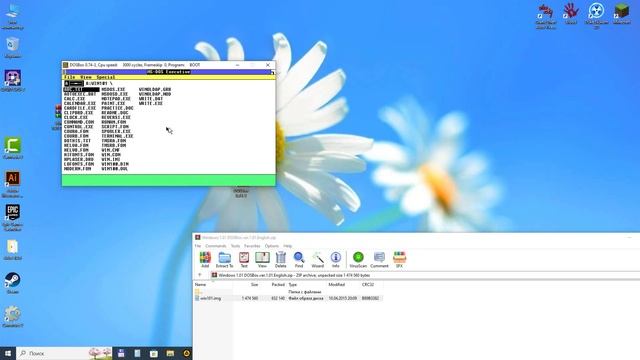Select README.DOC in file list

(x=116, y=113)
